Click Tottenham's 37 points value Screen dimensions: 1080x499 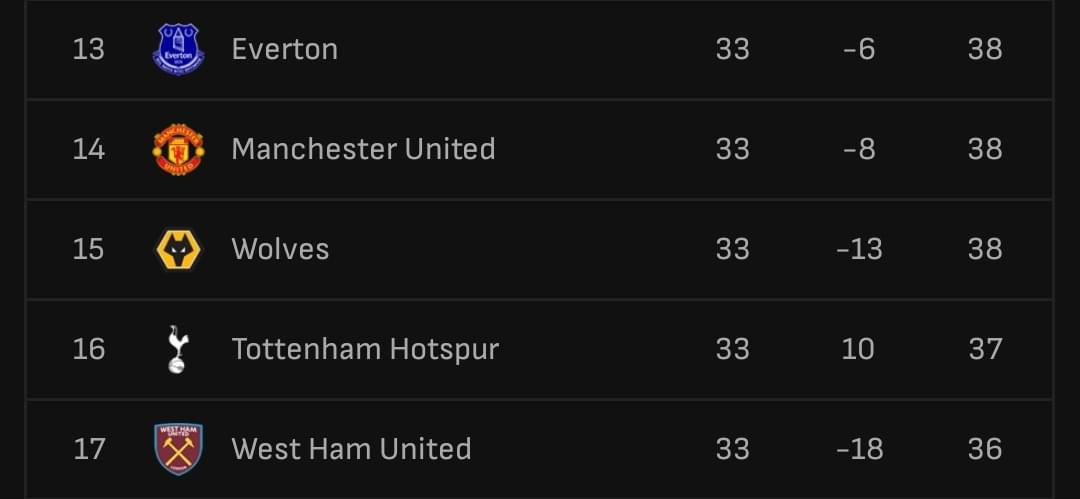[x=985, y=349]
